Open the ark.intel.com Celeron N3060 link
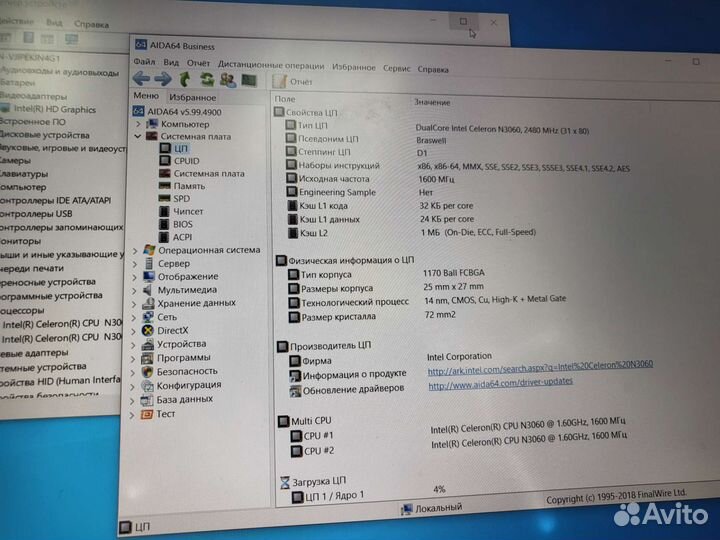The height and width of the screenshot is (540, 720). 540,367
